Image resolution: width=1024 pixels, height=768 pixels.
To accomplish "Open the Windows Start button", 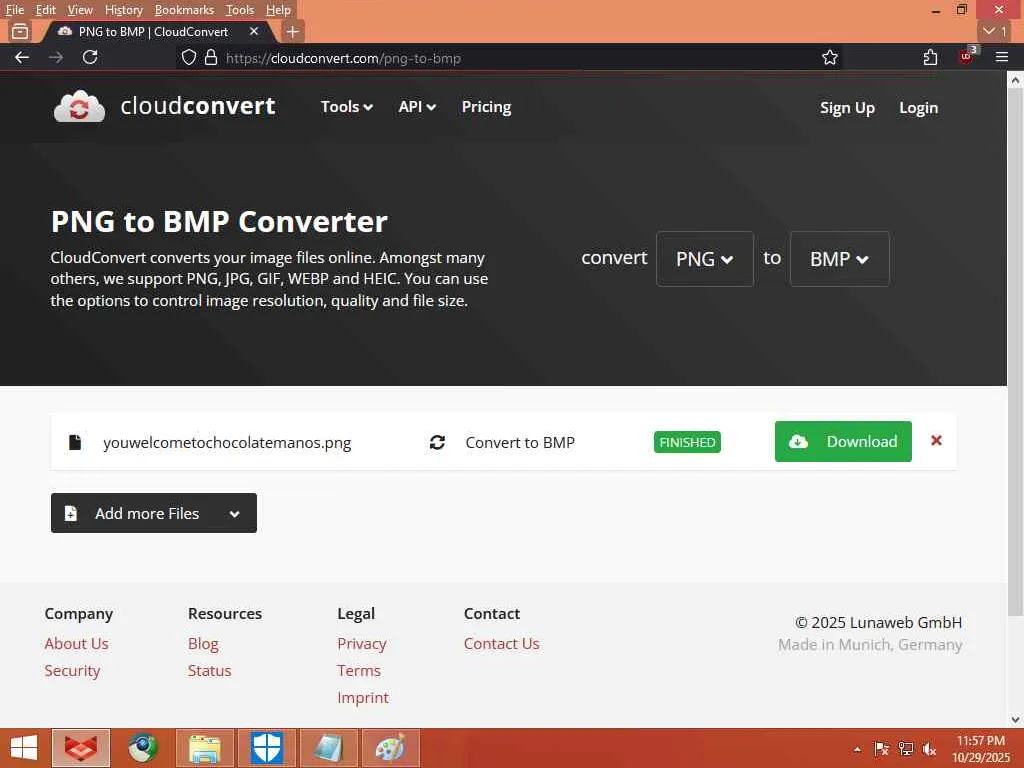I will [x=24, y=748].
